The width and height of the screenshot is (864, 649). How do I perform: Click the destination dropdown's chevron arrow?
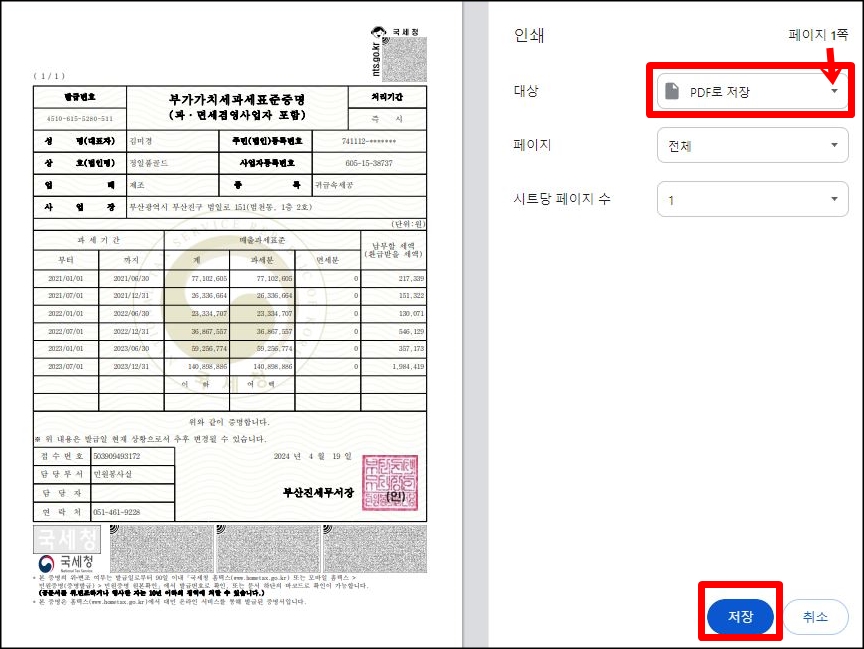pyautogui.click(x=833, y=91)
